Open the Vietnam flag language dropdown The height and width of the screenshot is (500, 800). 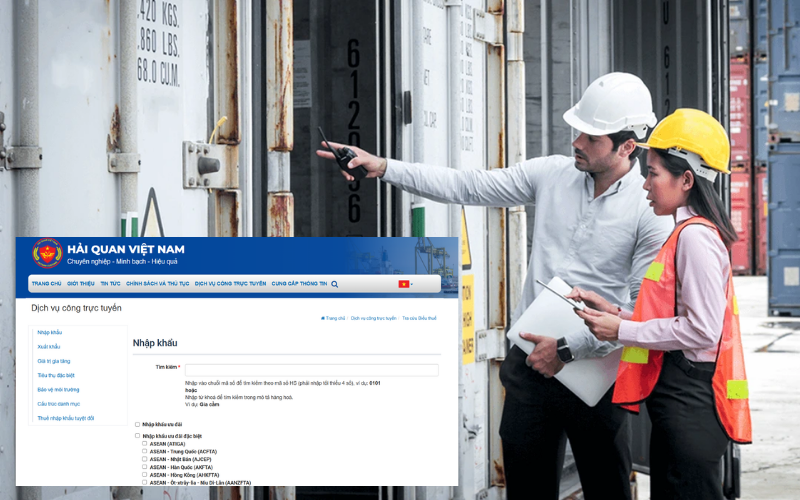tap(406, 284)
